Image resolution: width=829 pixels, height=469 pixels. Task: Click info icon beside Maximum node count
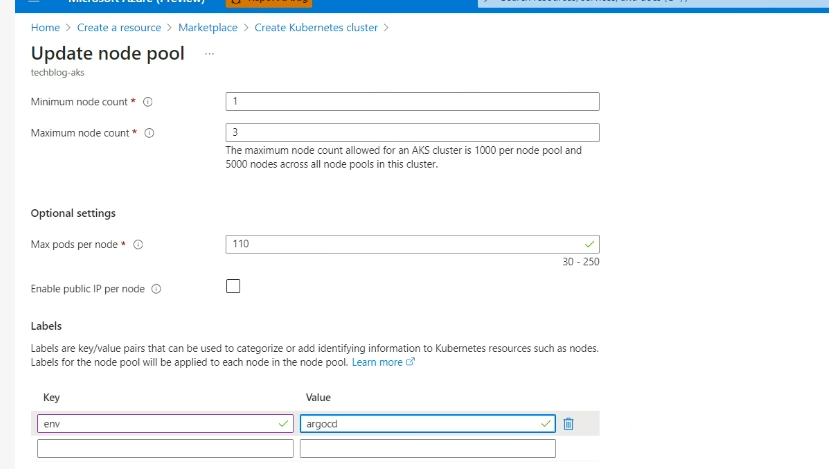pyautogui.click(x=149, y=133)
